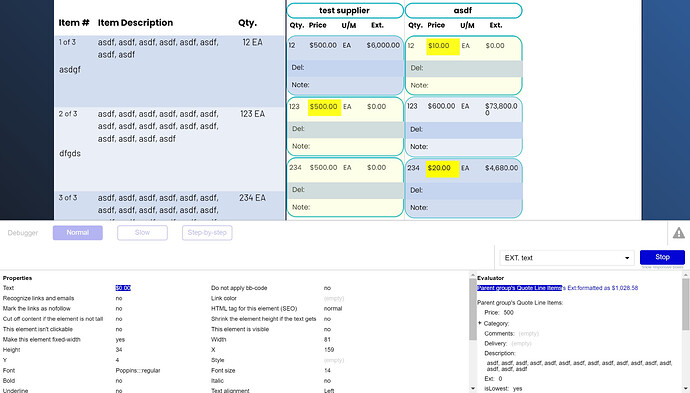Screen dimensions: 690x393
Task: Click the $73,800.00 extended amount
Action: click(502, 110)
